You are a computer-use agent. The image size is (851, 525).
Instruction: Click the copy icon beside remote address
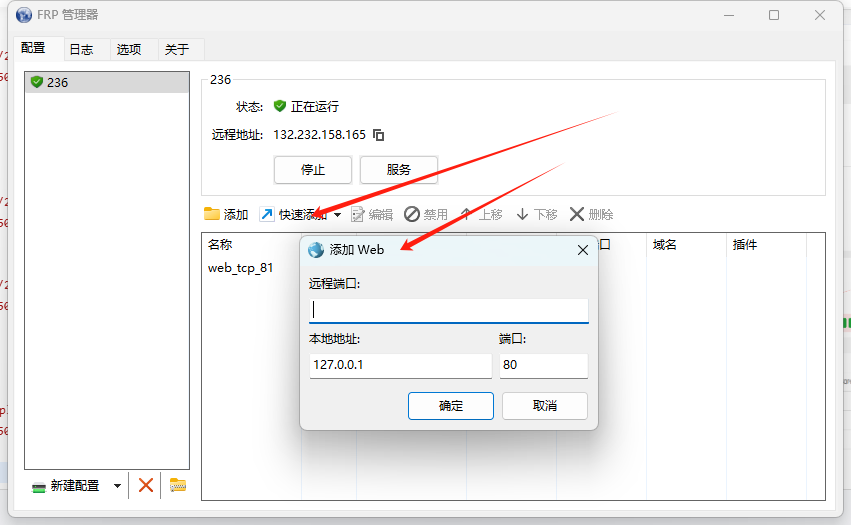pos(379,135)
